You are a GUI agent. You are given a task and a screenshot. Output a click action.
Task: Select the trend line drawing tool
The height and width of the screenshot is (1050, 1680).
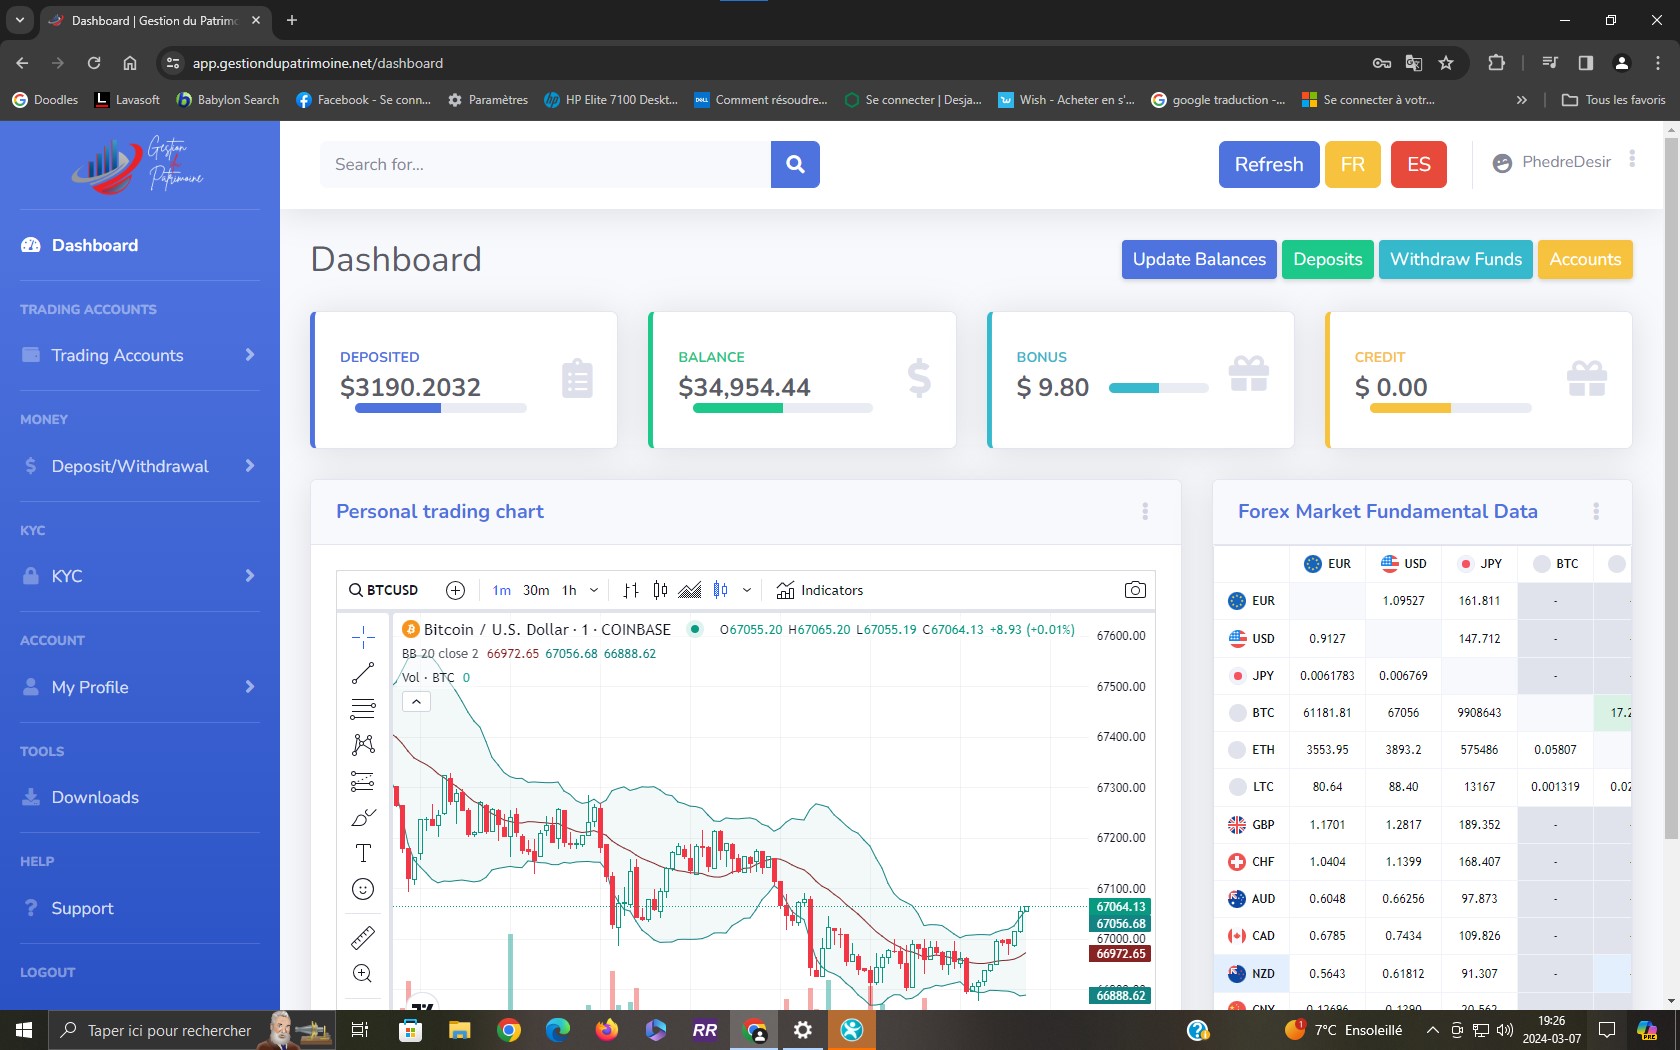click(363, 673)
